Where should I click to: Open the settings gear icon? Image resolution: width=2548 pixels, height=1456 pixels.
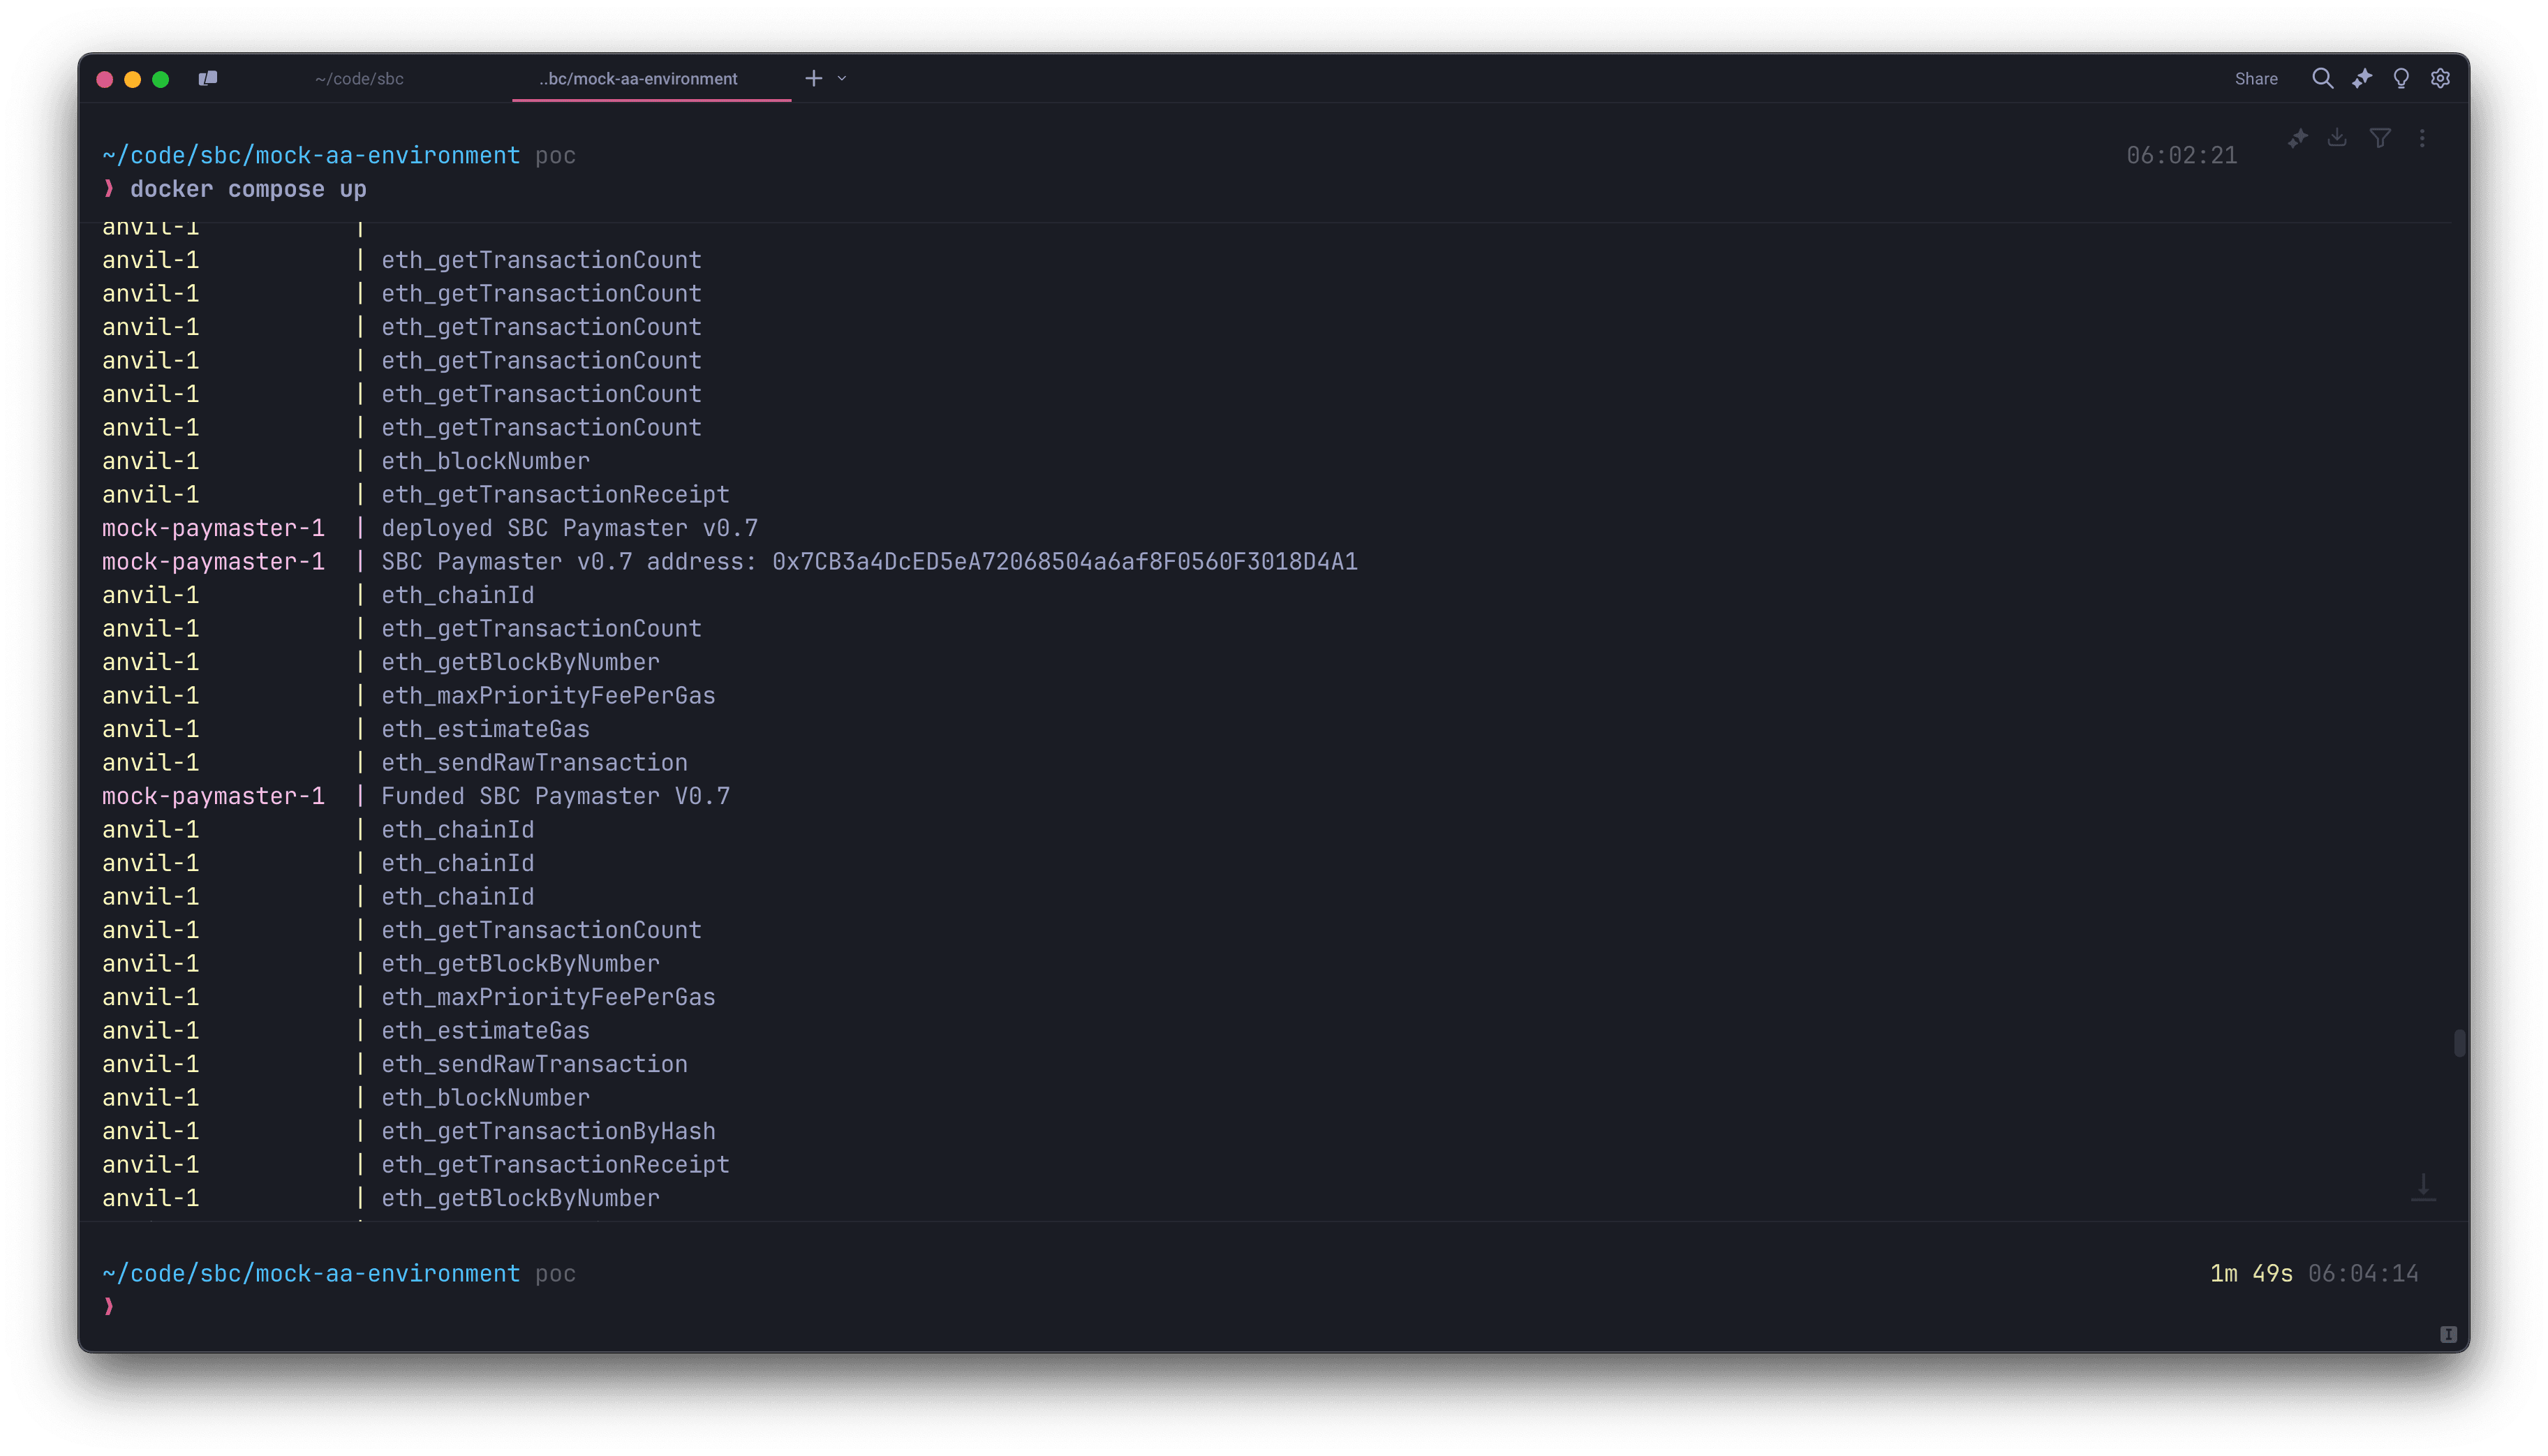2440,78
